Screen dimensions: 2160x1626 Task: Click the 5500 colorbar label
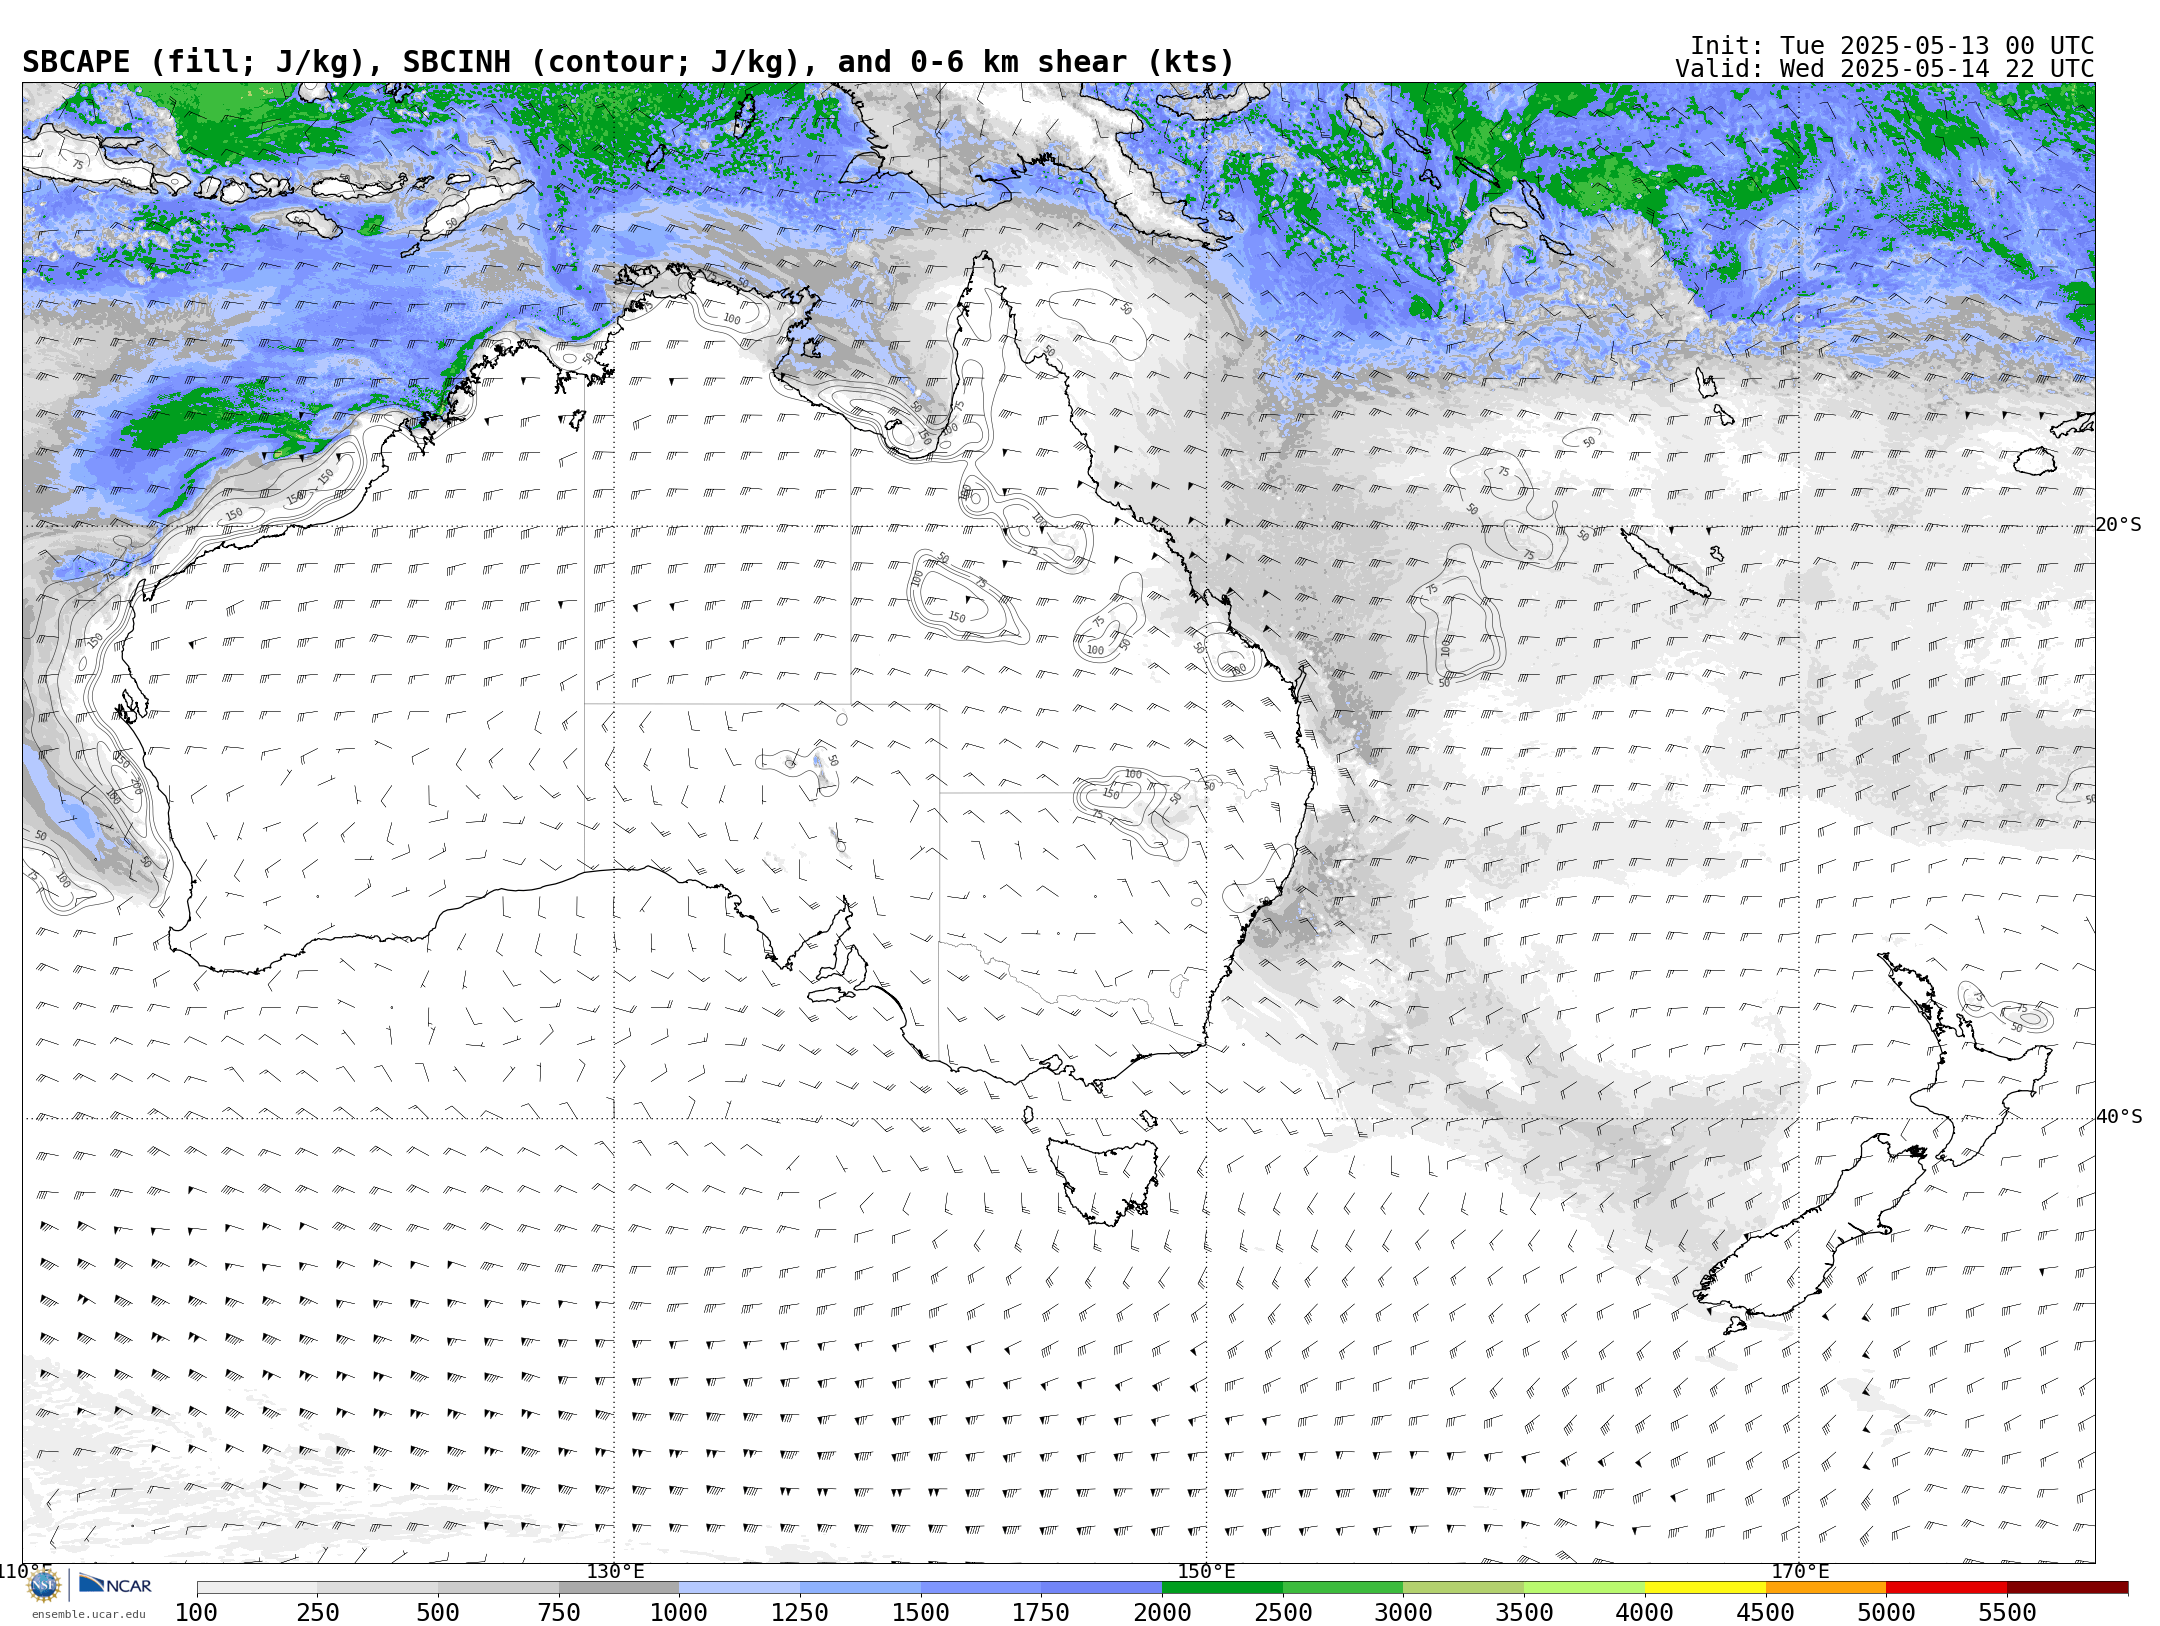[2007, 1612]
